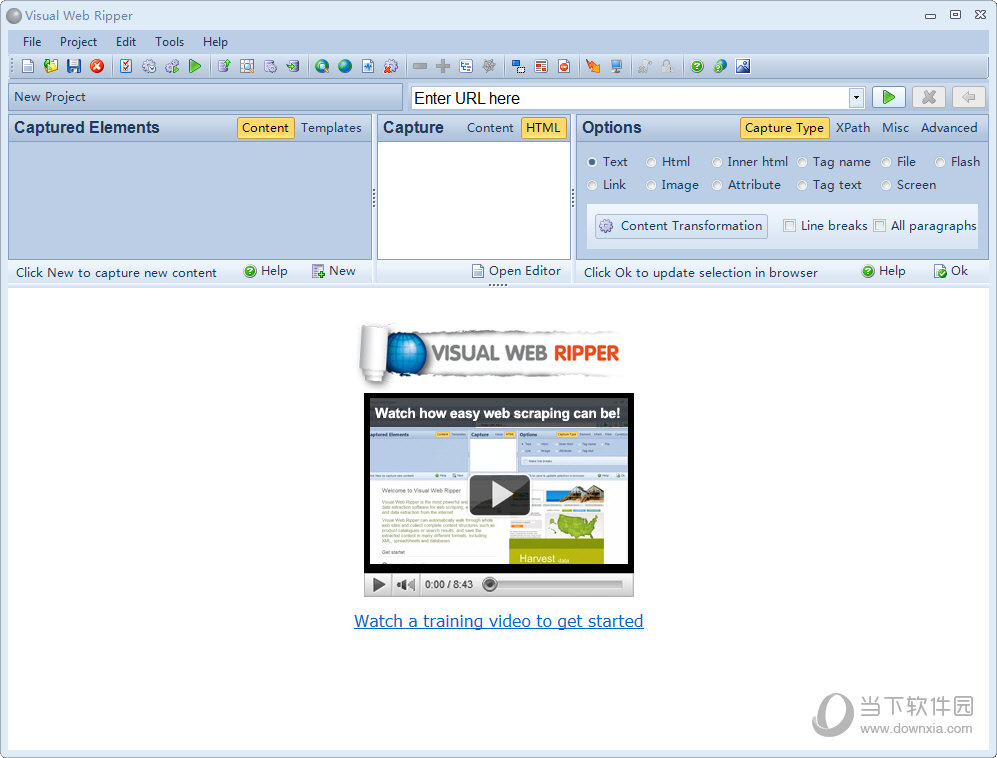997x758 pixels.
Task: Open the Tools menu
Action: pyautogui.click(x=169, y=42)
